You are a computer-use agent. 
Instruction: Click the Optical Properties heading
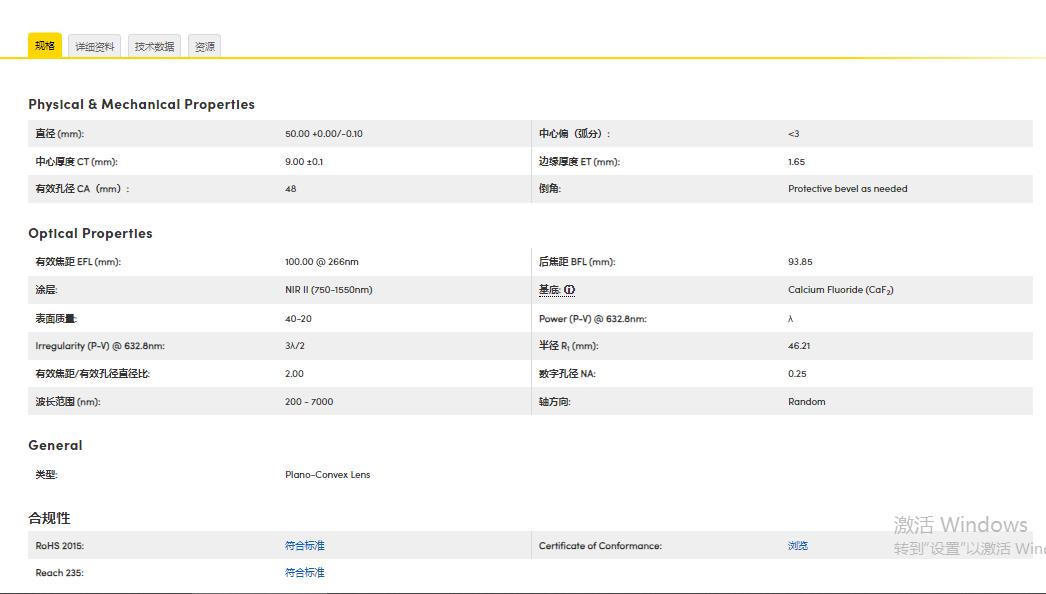(x=90, y=233)
